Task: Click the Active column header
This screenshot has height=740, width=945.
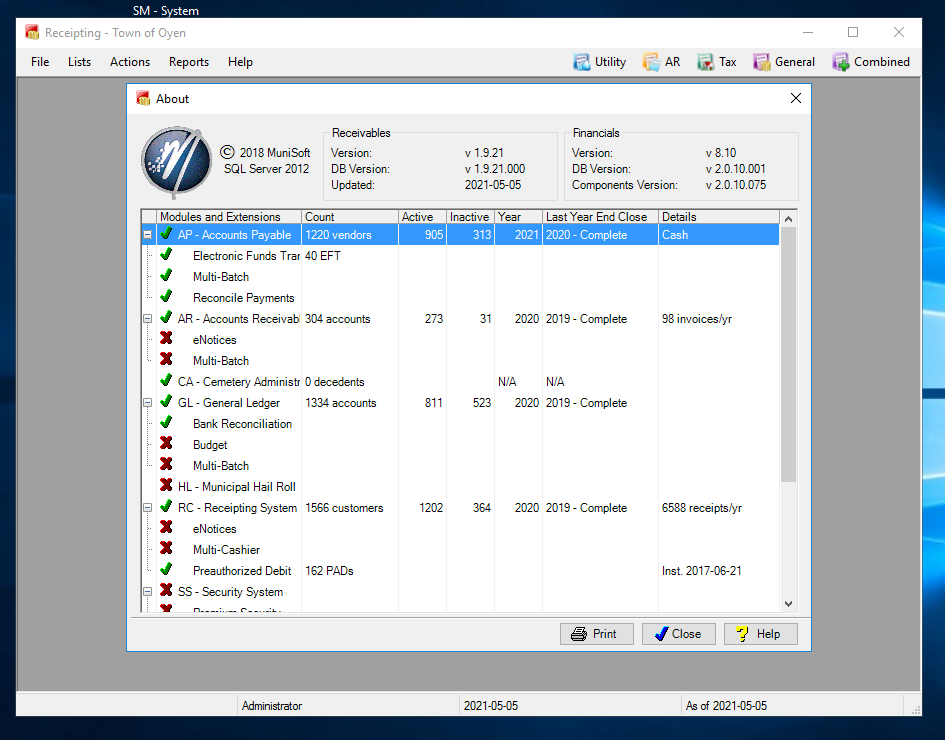Action: (422, 217)
